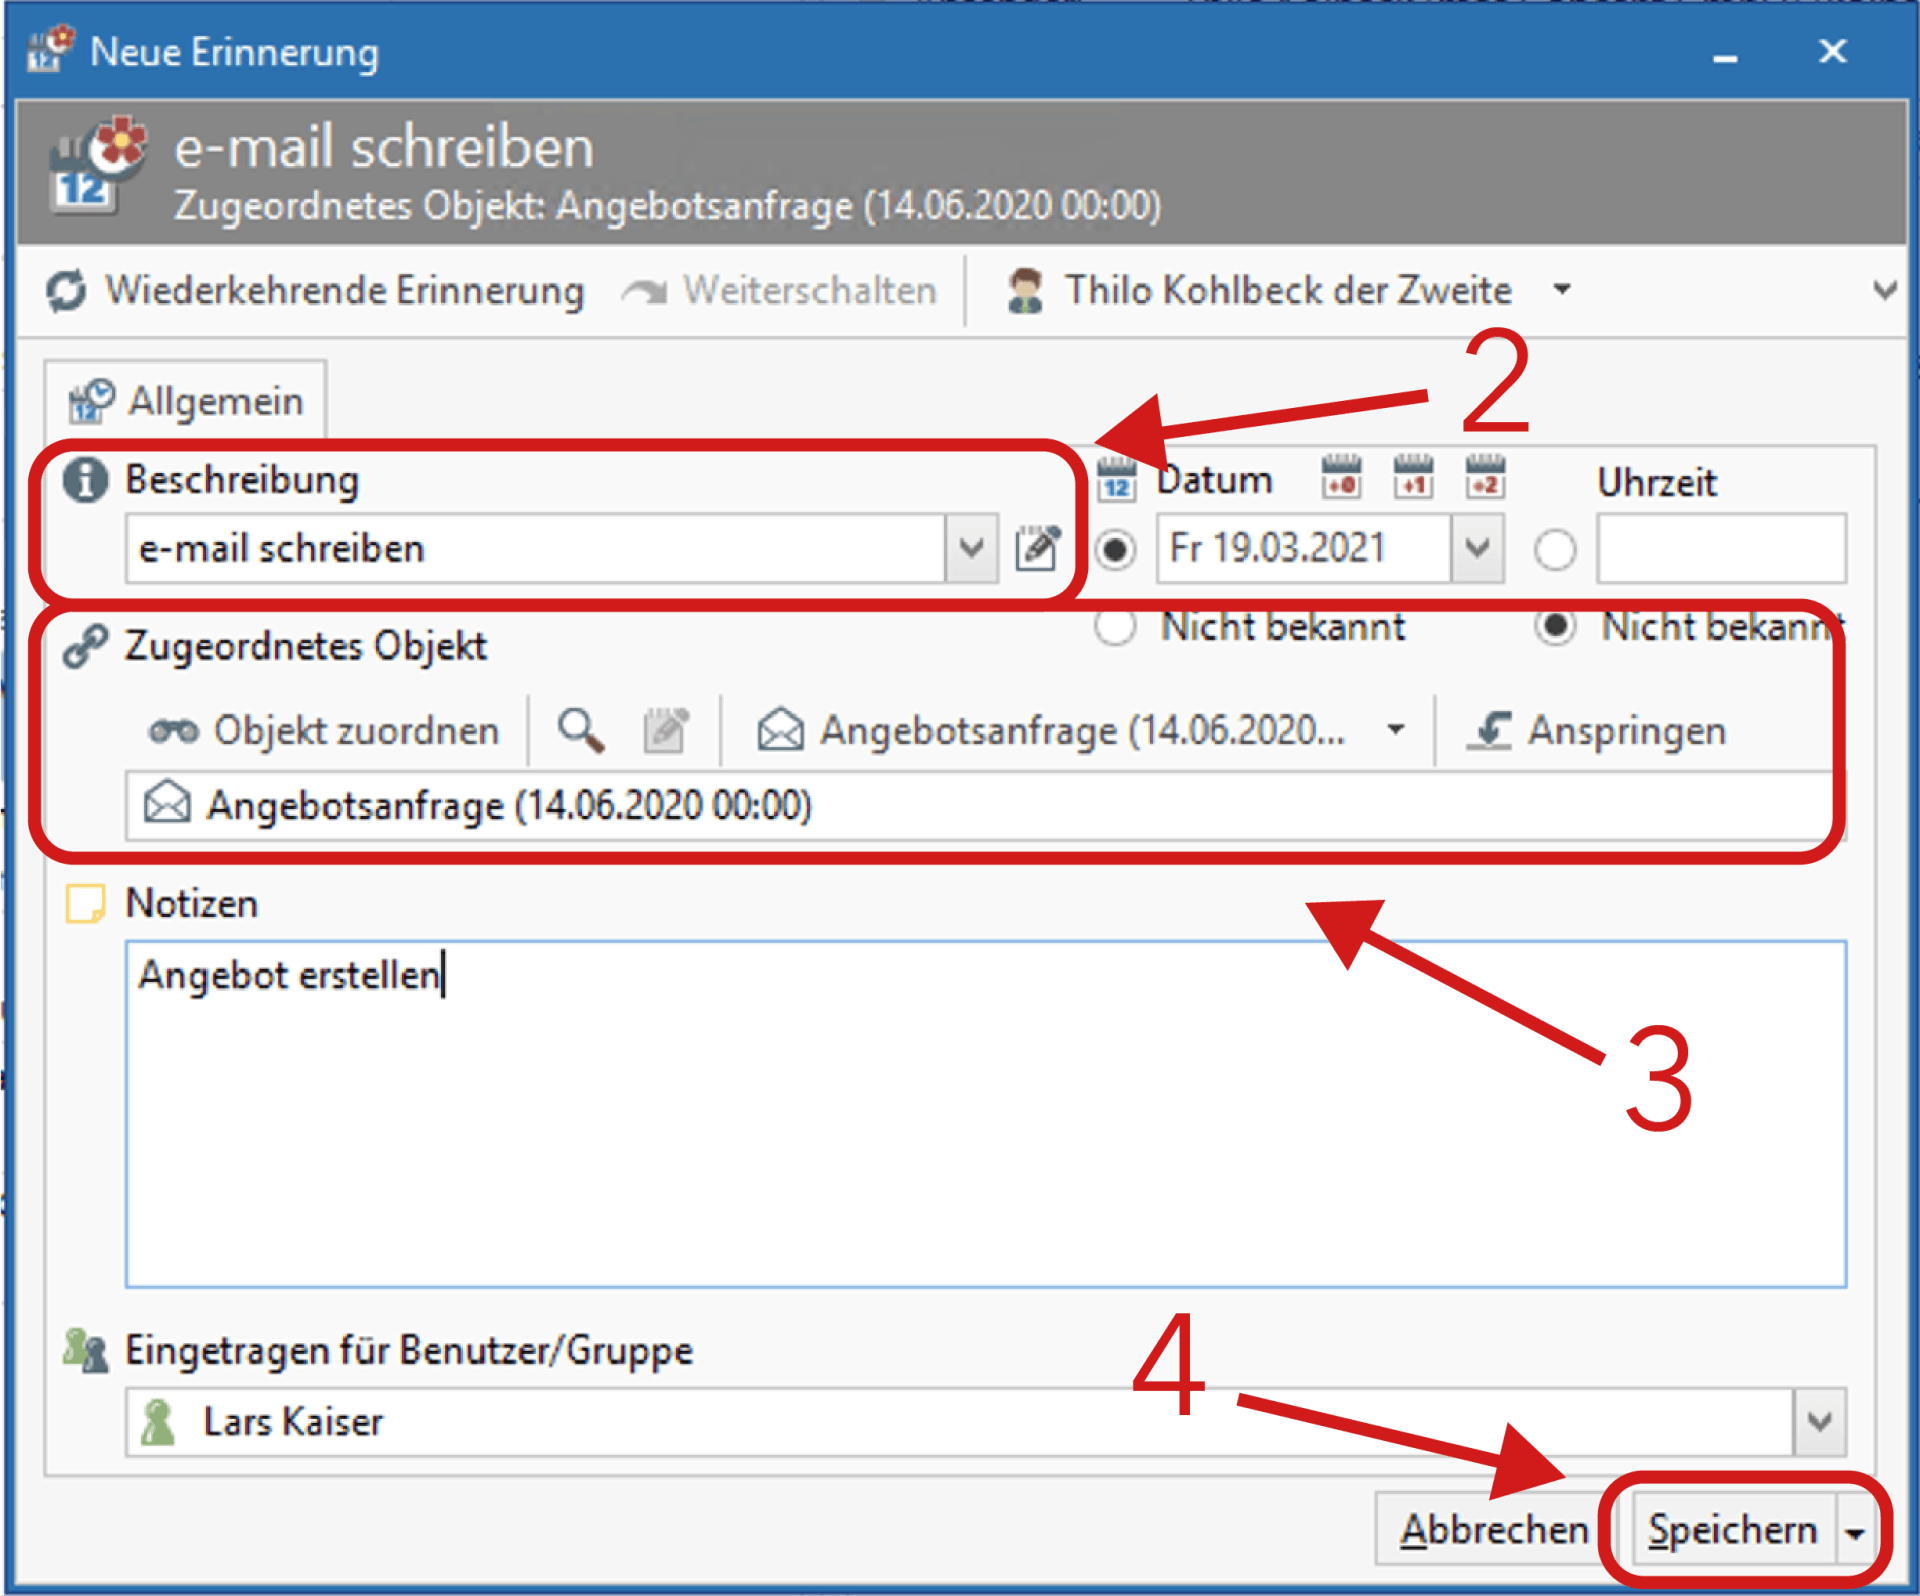Set the date two days ahead with the +2 icon
Viewport: 1920px width, 1596px height.
click(1485, 476)
